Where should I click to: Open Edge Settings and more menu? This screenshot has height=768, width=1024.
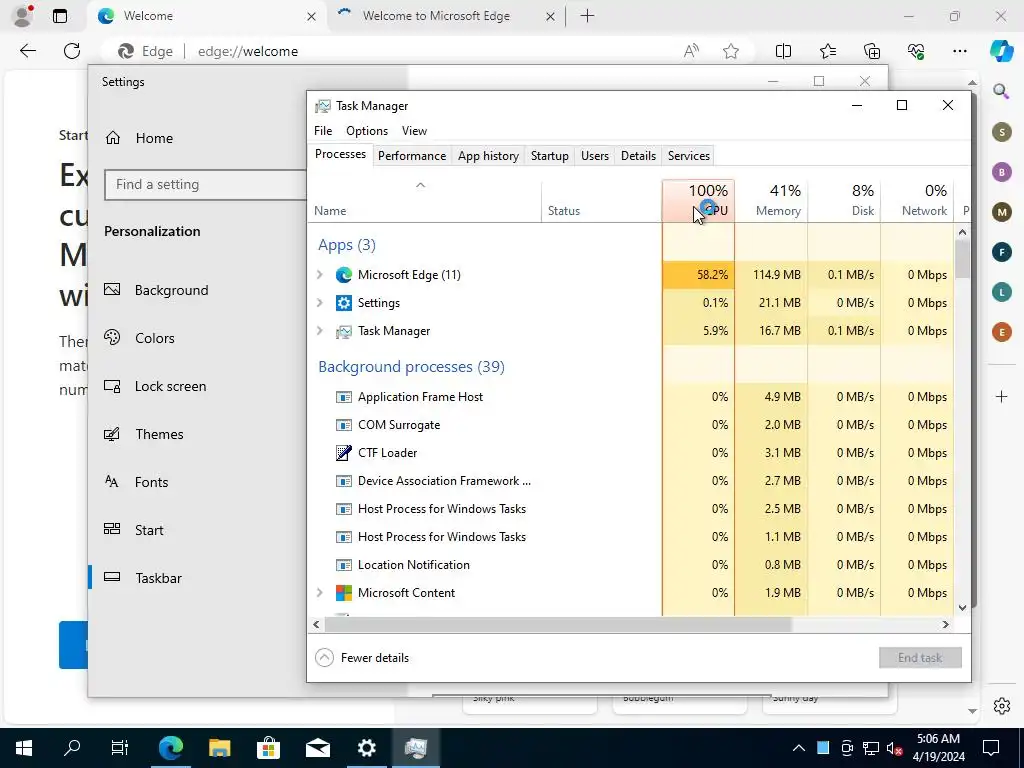click(x=959, y=51)
